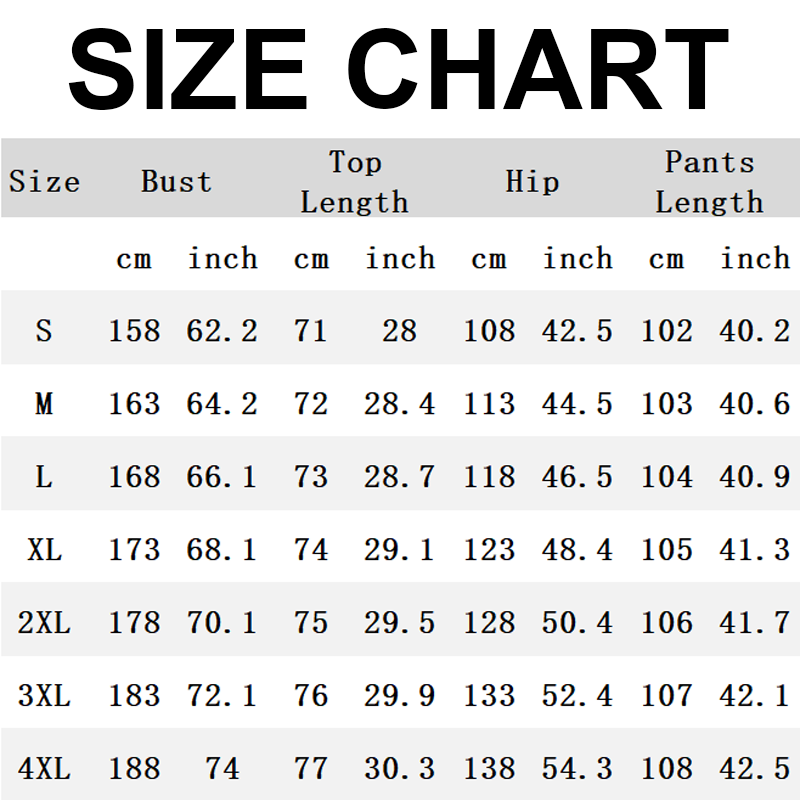Select the 2XL size row label

(44, 622)
